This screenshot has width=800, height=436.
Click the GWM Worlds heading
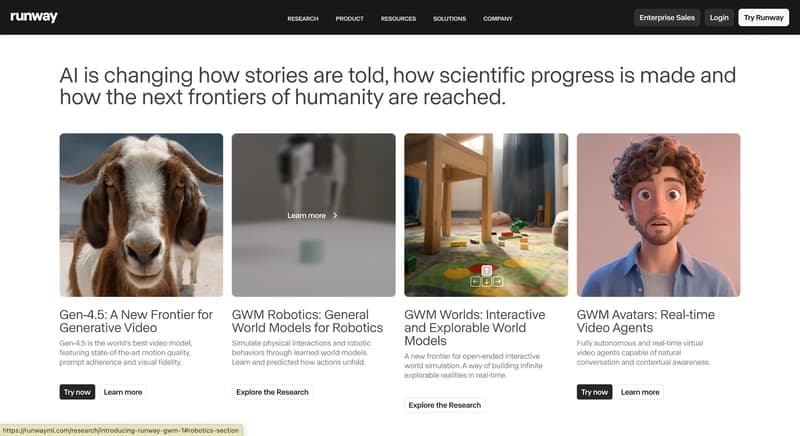coord(474,327)
